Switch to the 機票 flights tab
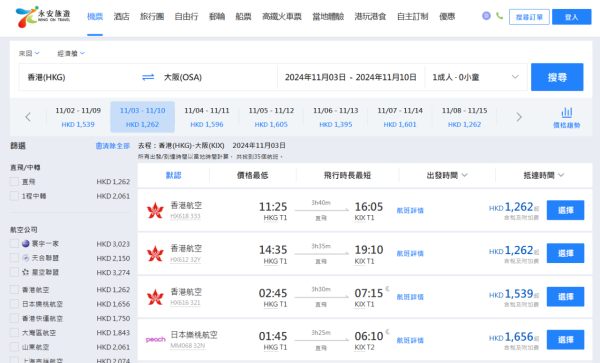The height and width of the screenshot is (363, 600). (95, 16)
